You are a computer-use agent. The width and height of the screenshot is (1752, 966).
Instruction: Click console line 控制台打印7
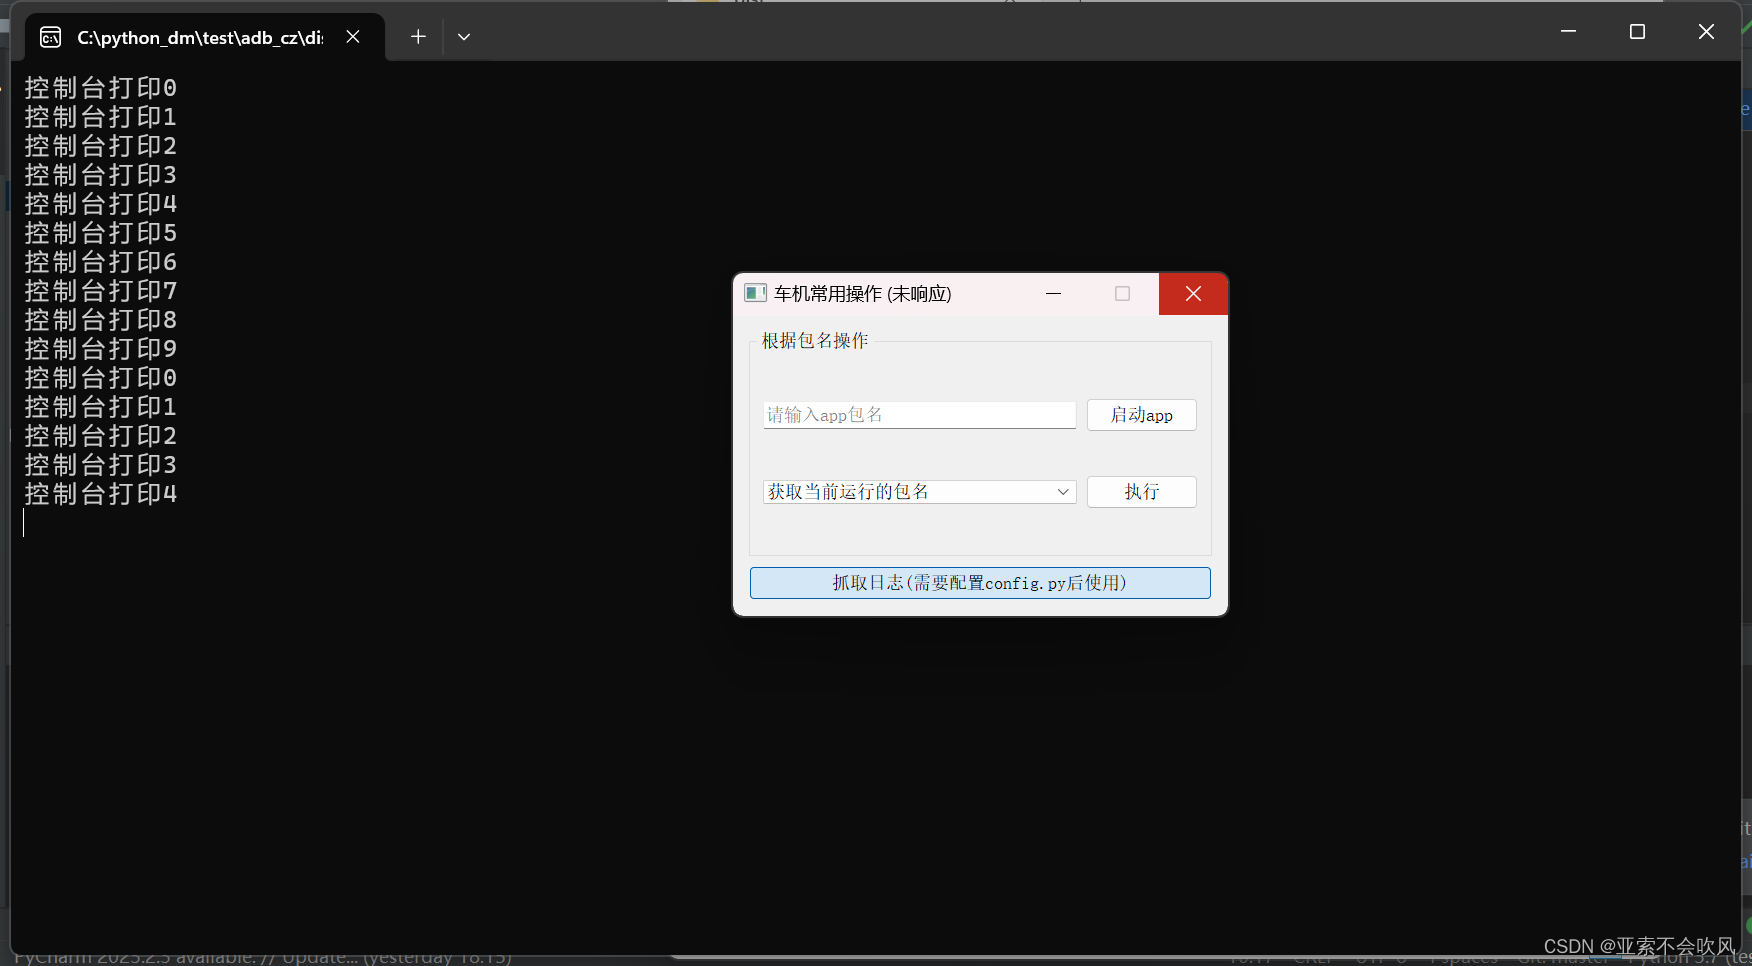[x=101, y=291]
